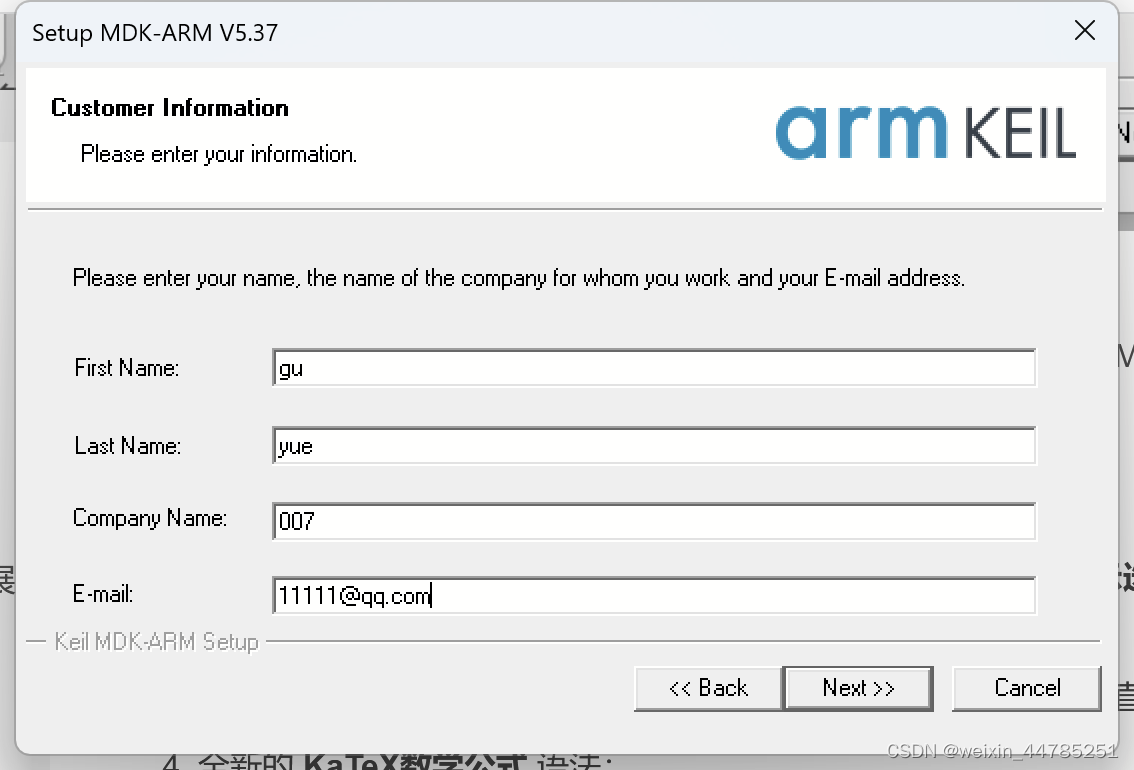This screenshot has width=1134, height=770.
Task: Click the 'Please enter your information.' text
Action: pyautogui.click(x=218, y=154)
